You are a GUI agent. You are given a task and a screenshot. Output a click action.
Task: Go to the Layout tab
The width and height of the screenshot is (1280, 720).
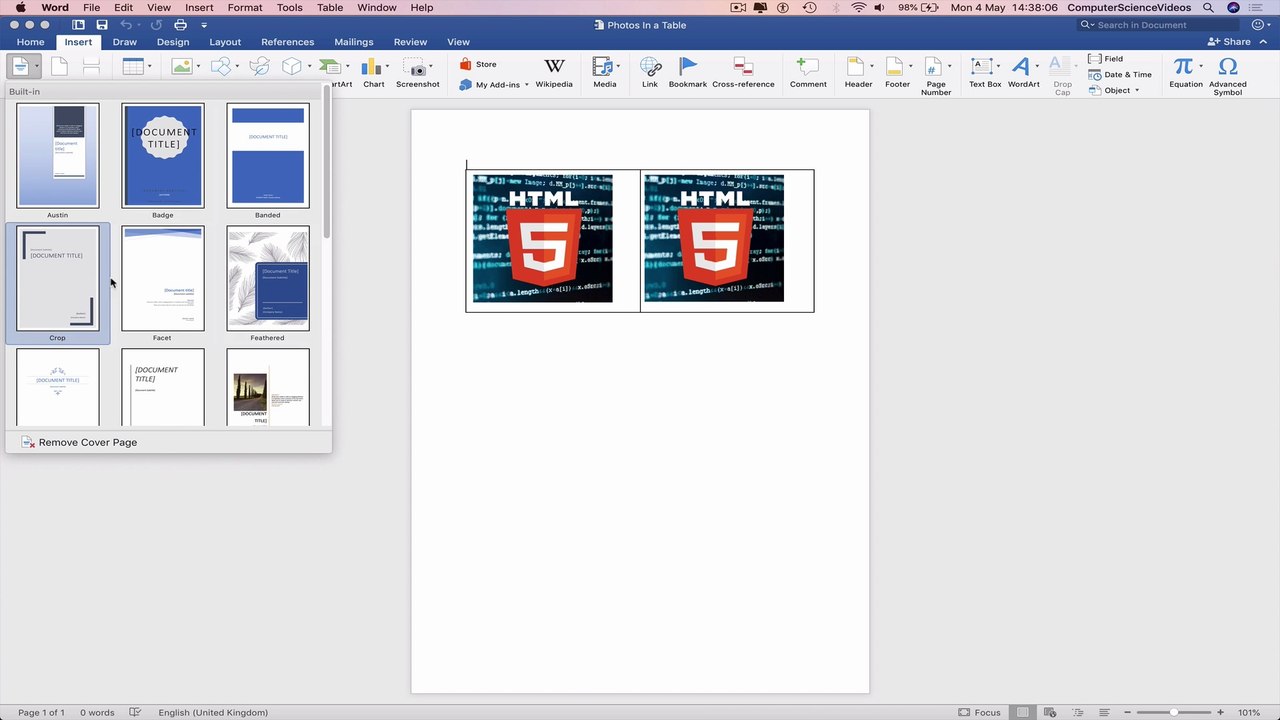click(x=225, y=42)
